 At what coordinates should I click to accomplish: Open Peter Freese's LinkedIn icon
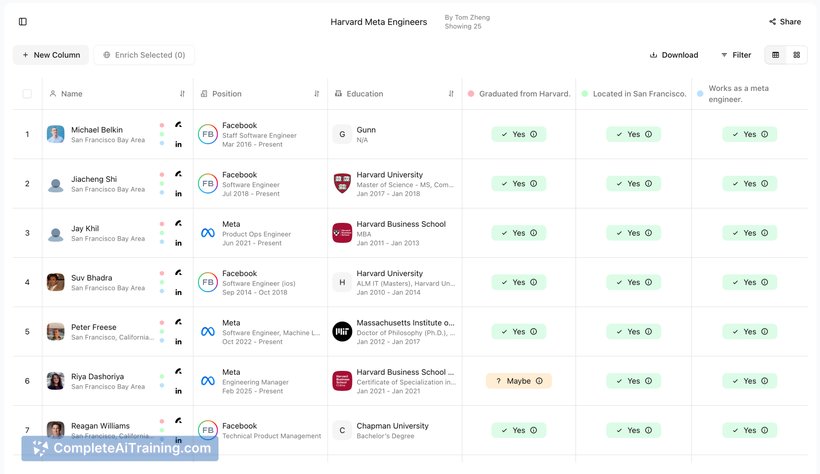pos(178,342)
